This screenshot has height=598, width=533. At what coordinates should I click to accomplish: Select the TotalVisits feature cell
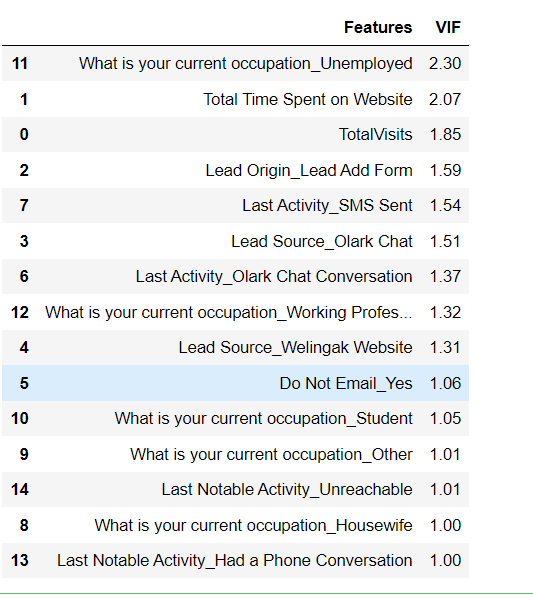pos(376,135)
